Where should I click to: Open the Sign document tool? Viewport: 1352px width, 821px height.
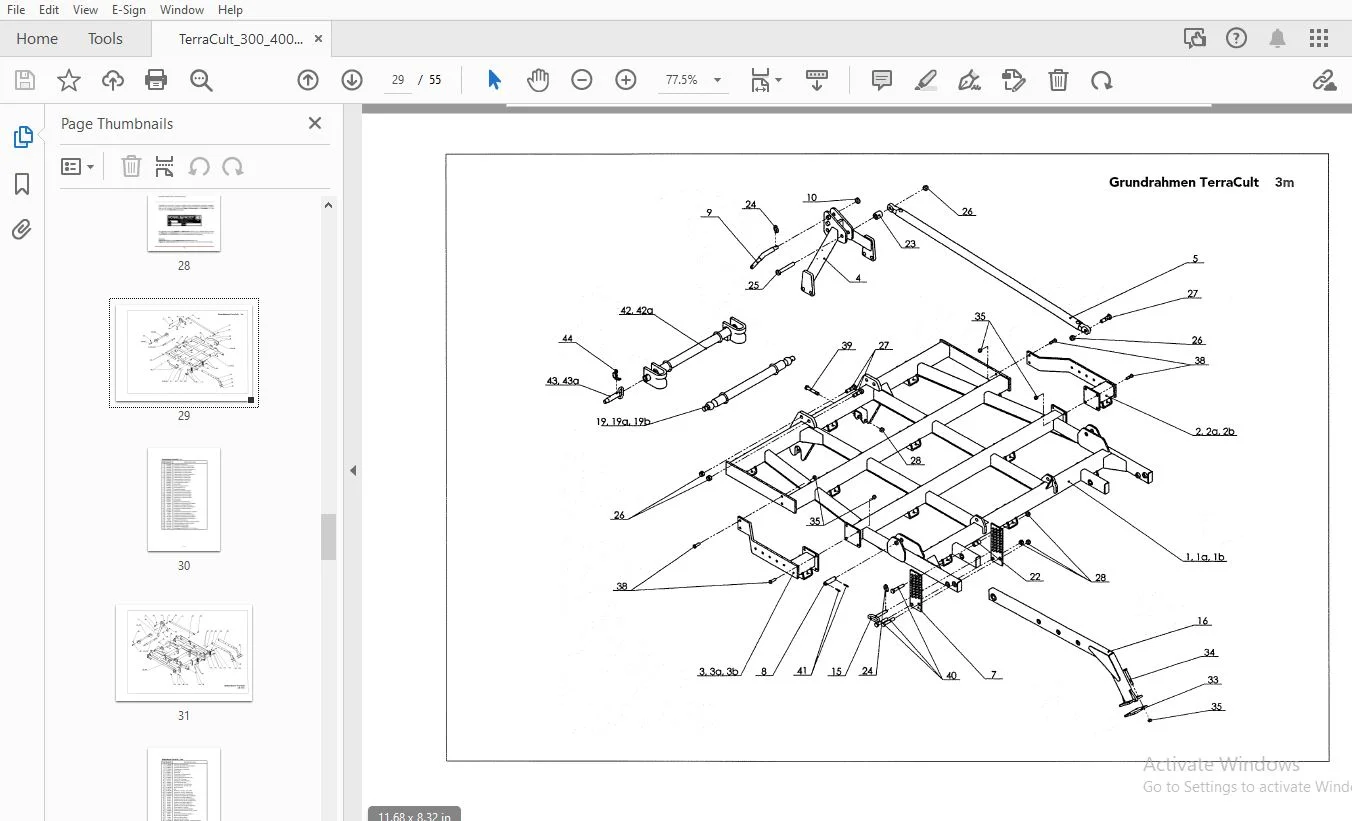click(x=969, y=81)
